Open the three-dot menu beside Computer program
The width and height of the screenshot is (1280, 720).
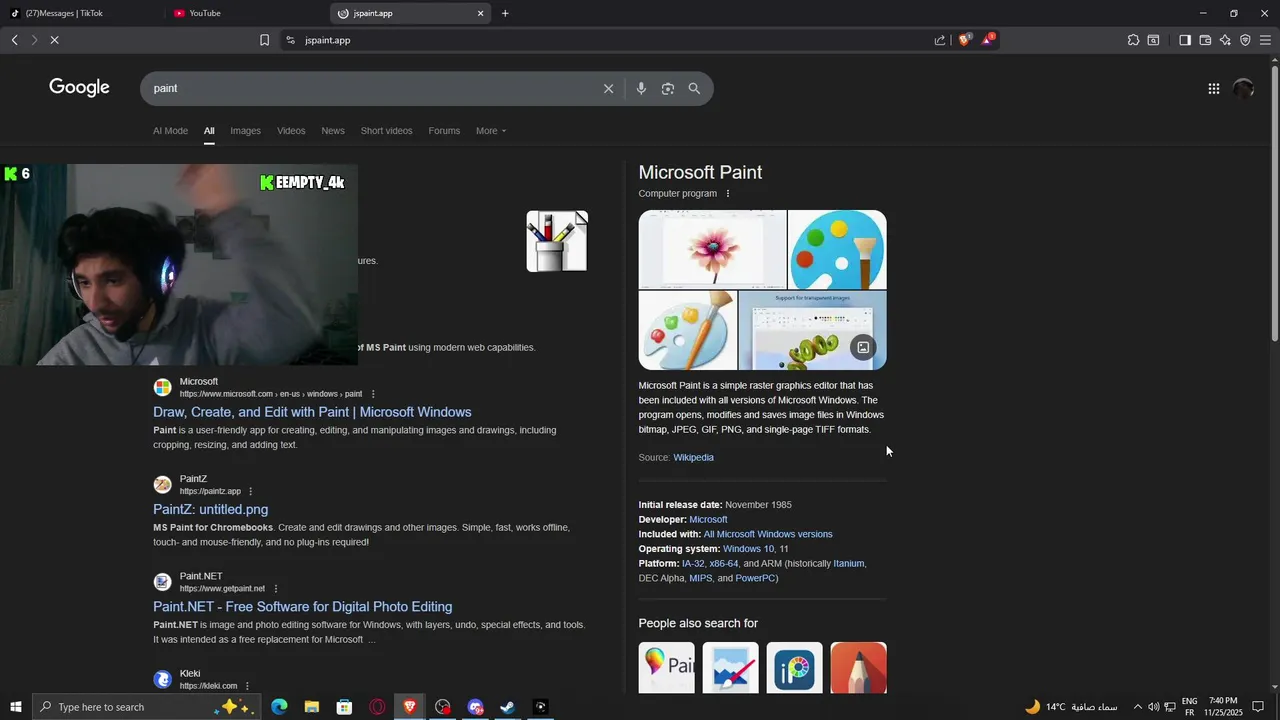click(x=727, y=194)
